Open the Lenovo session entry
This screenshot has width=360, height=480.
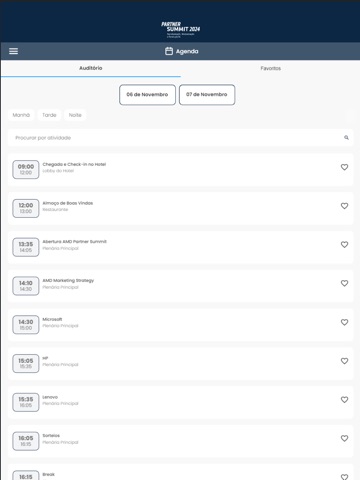(180, 402)
